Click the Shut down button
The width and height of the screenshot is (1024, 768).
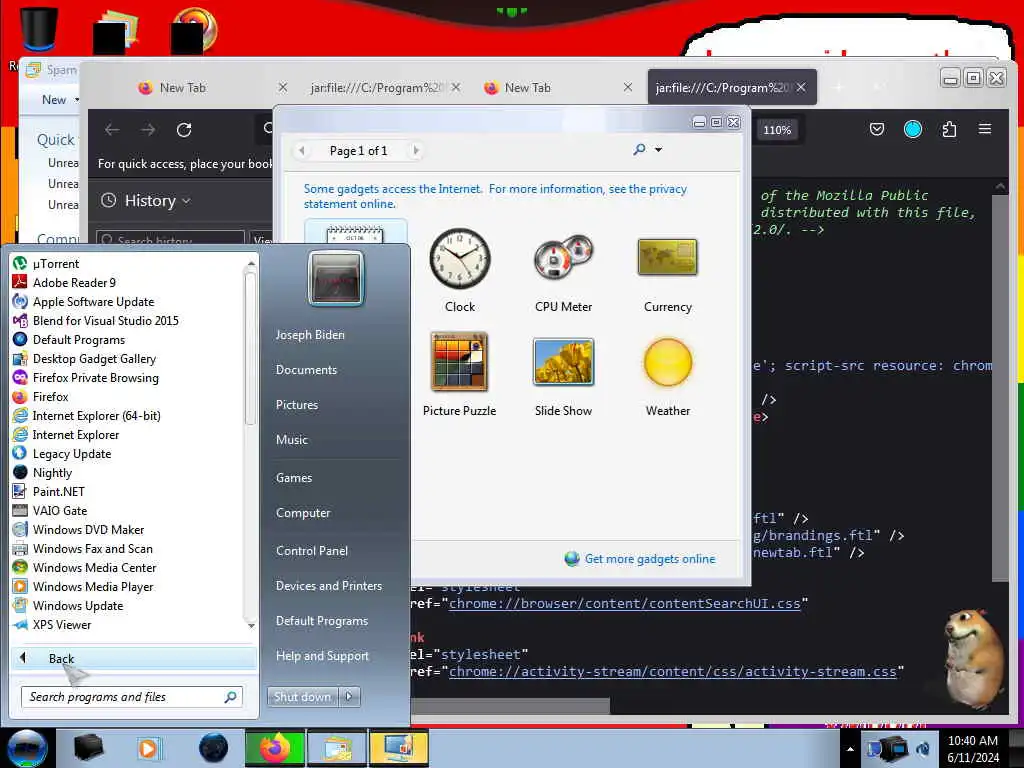(x=302, y=697)
